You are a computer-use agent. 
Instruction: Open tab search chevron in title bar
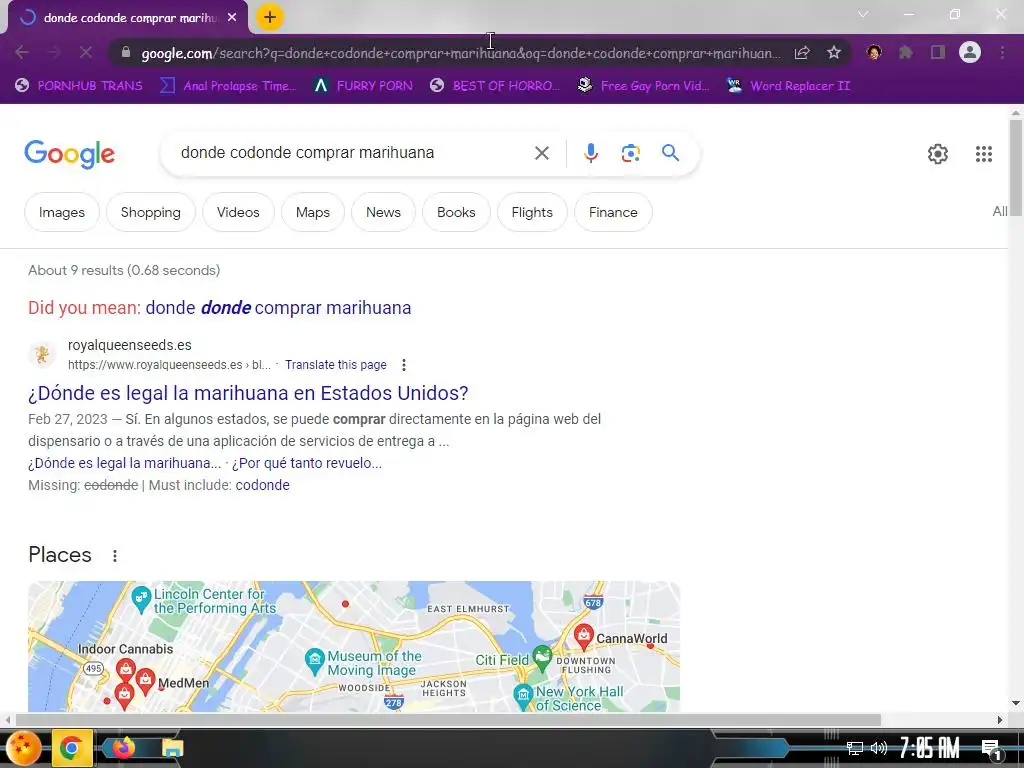point(863,14)
